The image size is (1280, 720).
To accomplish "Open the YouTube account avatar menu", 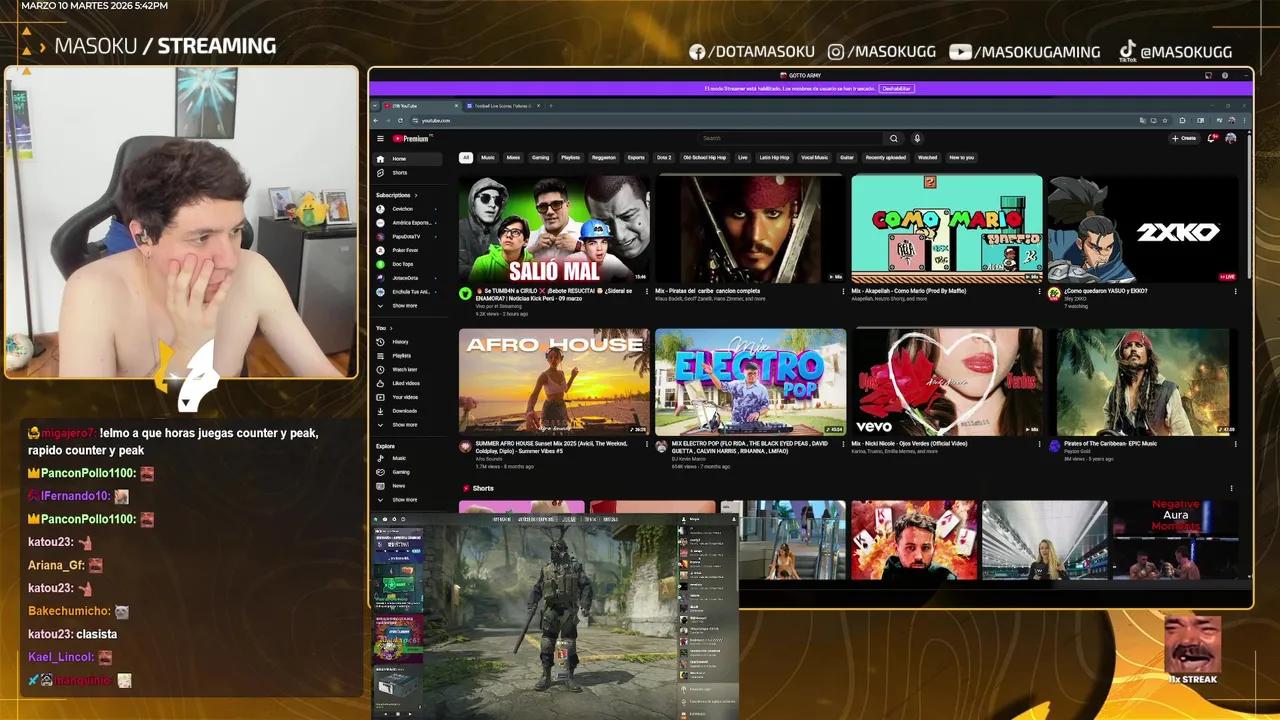I will [1231, 138].
